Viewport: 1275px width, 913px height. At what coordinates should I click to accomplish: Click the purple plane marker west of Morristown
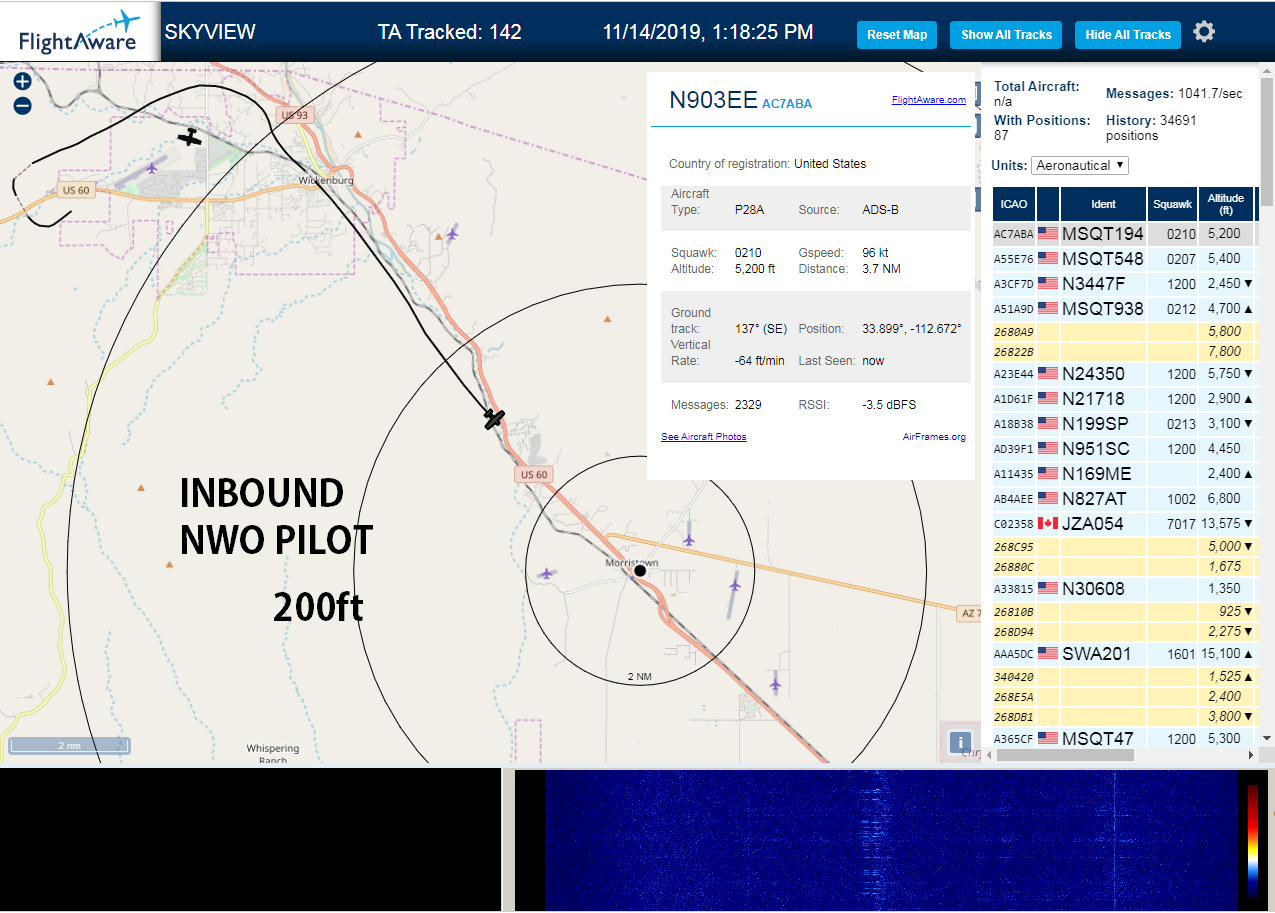coord(546,574)
